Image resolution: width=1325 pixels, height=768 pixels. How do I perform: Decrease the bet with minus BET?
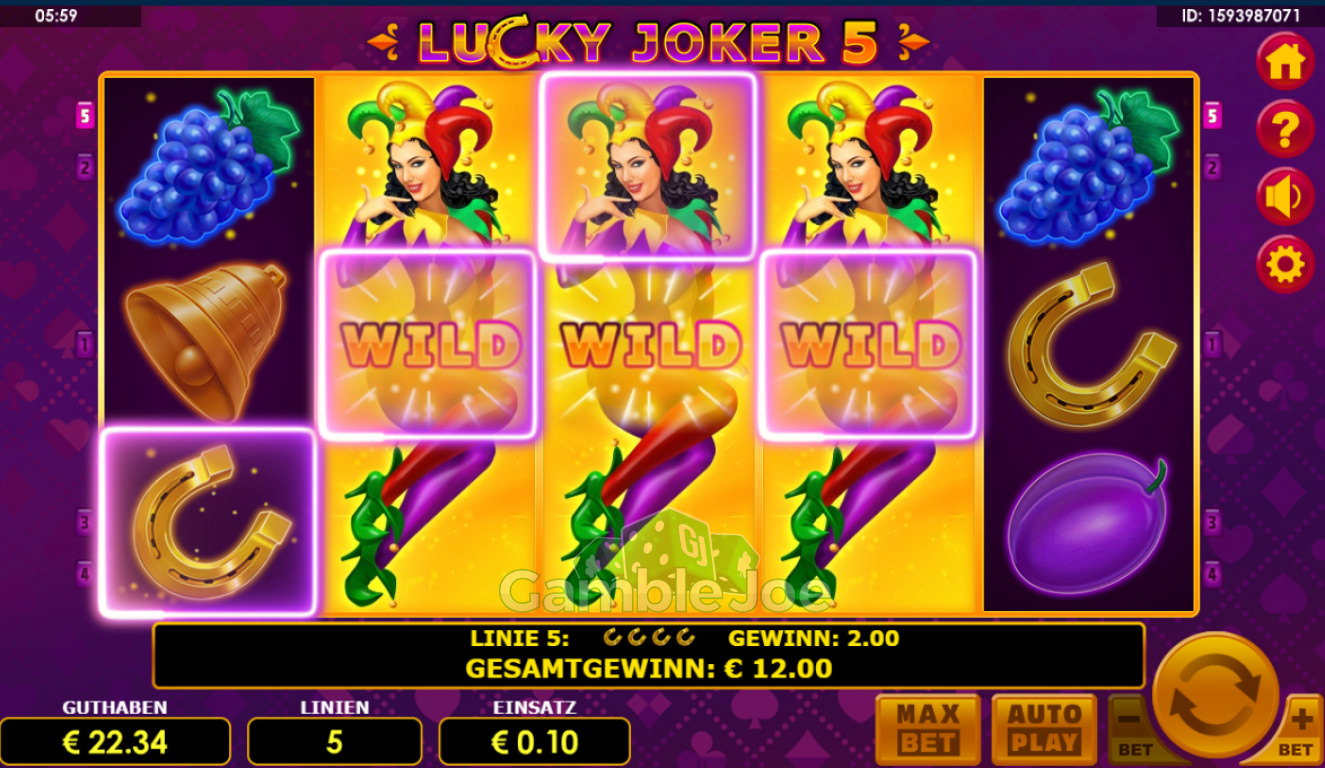(1131, 729)
